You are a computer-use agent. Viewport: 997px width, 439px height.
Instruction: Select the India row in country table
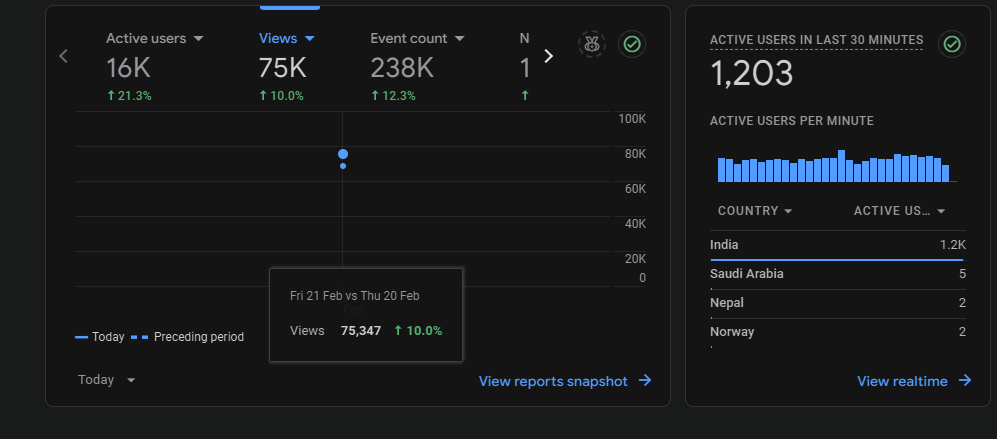point(837,246)
